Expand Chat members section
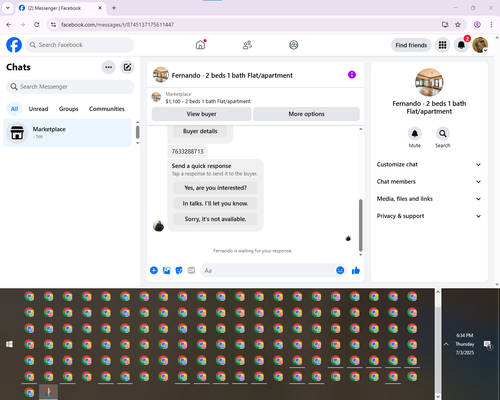 pos(429,182)
